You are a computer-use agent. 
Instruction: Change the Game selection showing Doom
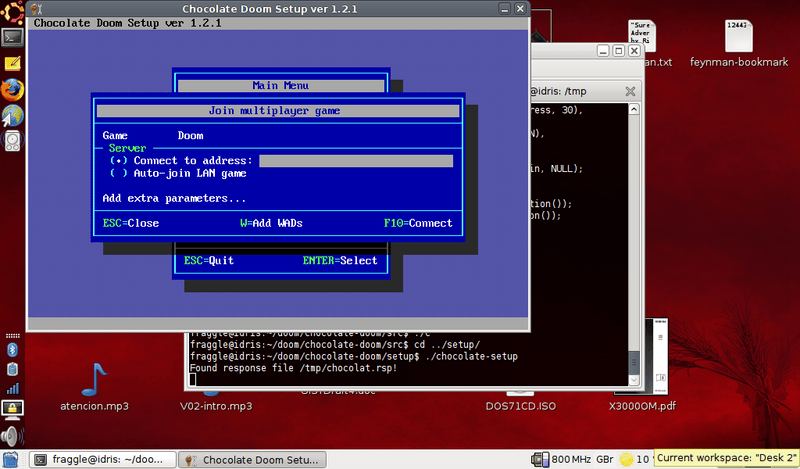190,136
